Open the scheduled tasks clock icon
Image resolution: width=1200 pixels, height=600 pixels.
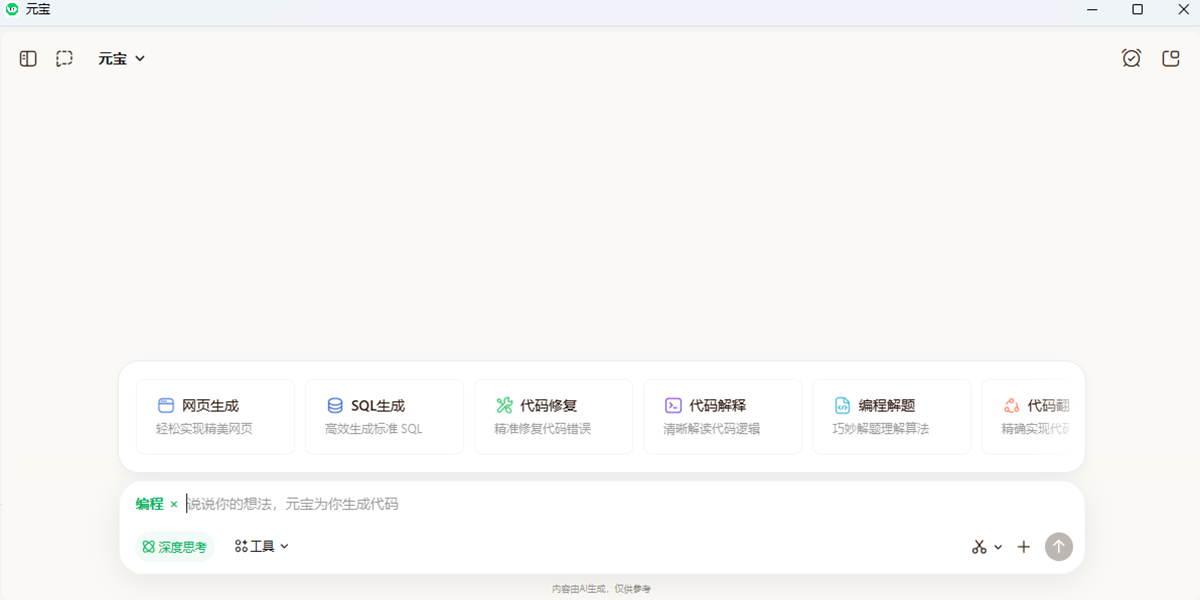click(x=1131, y=58)
